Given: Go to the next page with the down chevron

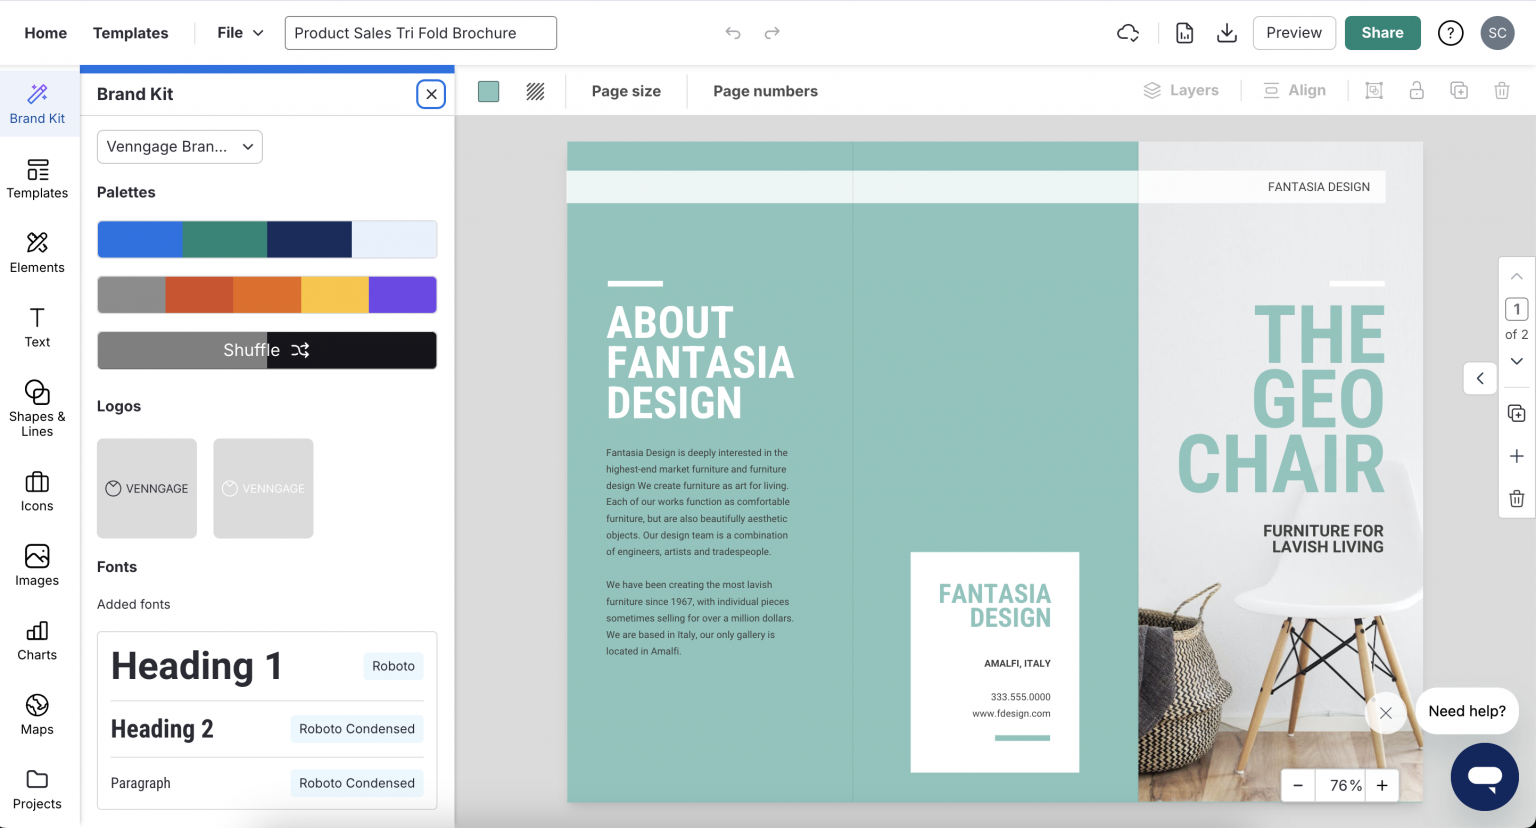Looking at the screenshot, I should (1517, 361).
